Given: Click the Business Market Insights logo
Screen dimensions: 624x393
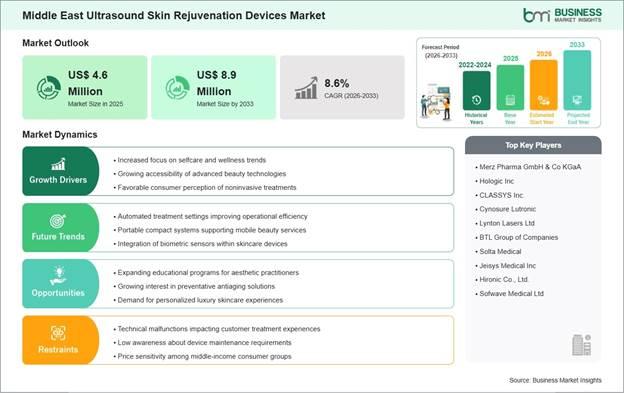Looking at the screenshot, I should click(562, 15).
